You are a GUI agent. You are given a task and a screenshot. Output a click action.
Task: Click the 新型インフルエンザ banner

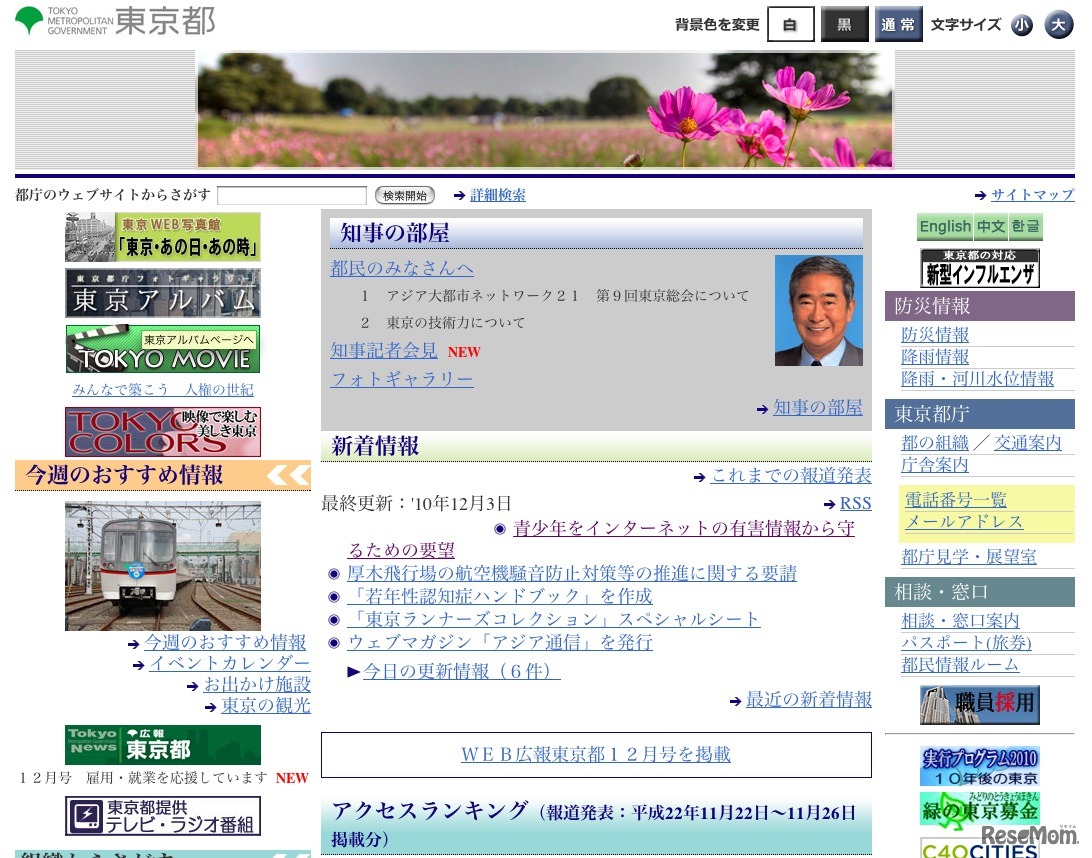pos(979,268)
